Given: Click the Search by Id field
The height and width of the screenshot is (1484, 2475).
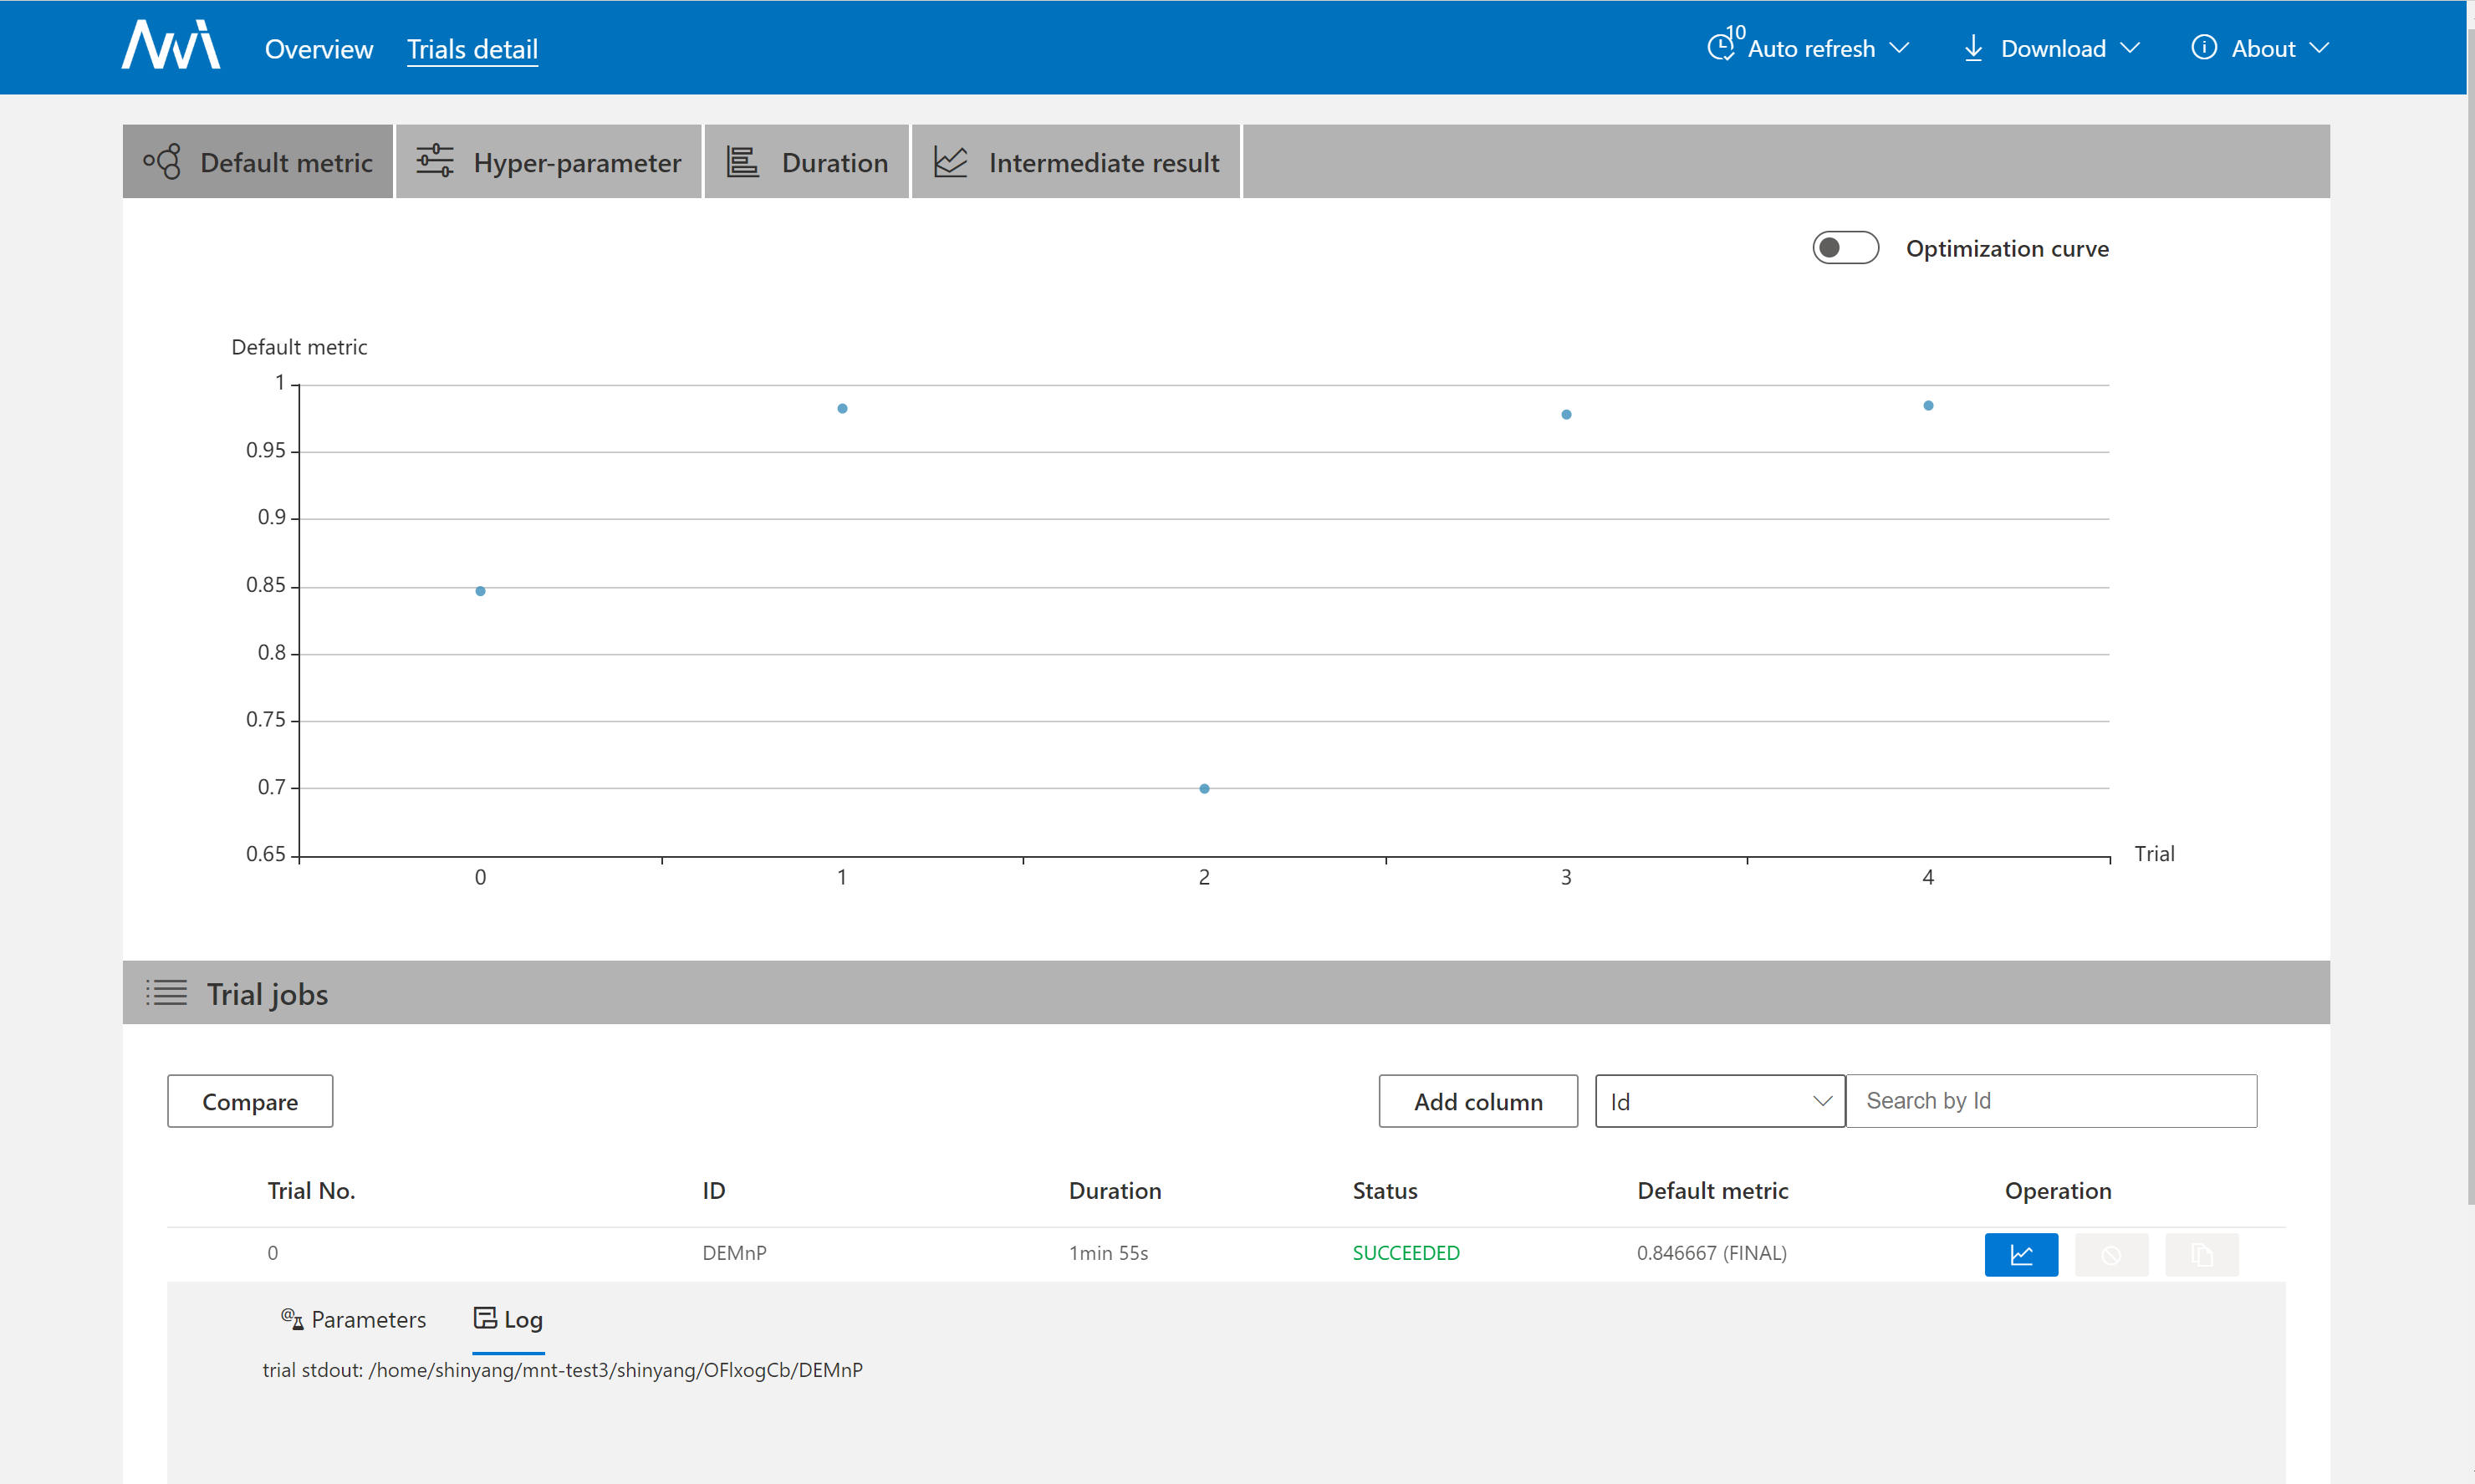Looking at the screenshot, I should 2050,1101.
